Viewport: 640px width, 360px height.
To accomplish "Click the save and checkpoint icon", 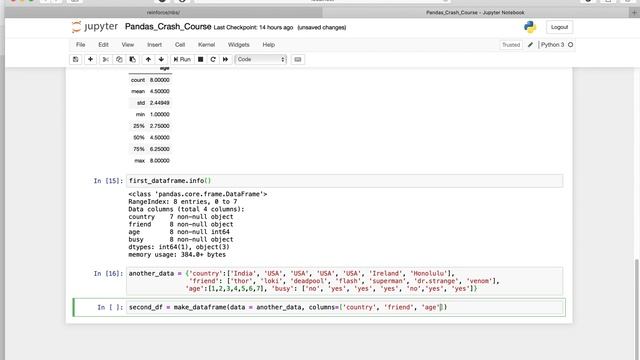I will coord(76,59).
